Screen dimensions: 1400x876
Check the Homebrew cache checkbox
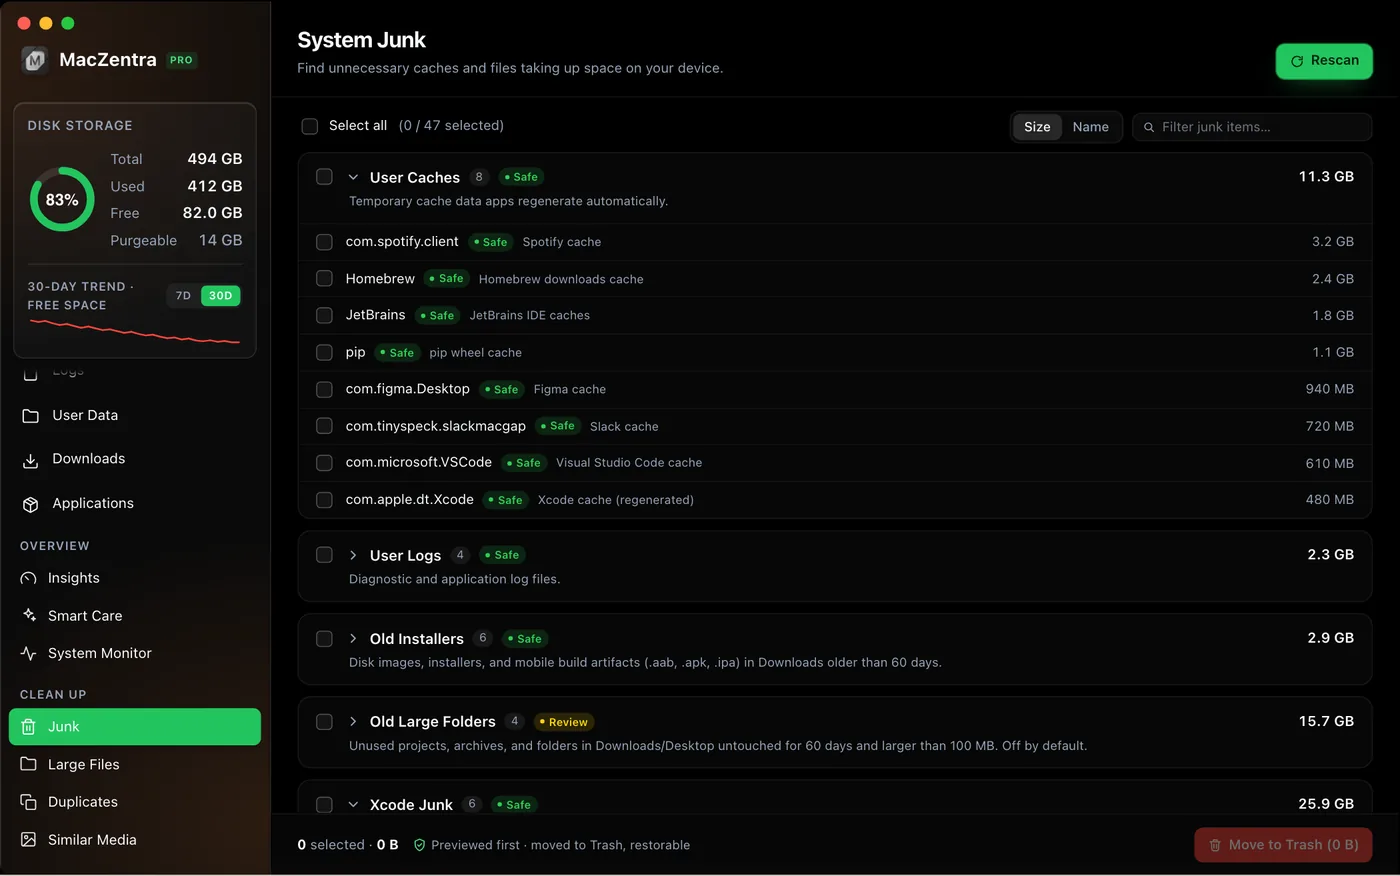[324, 279]
